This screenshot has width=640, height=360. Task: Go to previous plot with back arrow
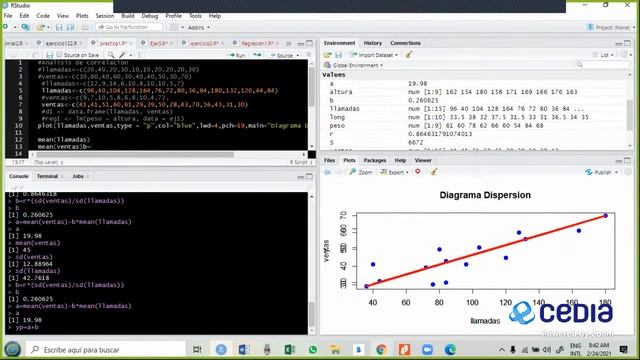tap(327, 172)
